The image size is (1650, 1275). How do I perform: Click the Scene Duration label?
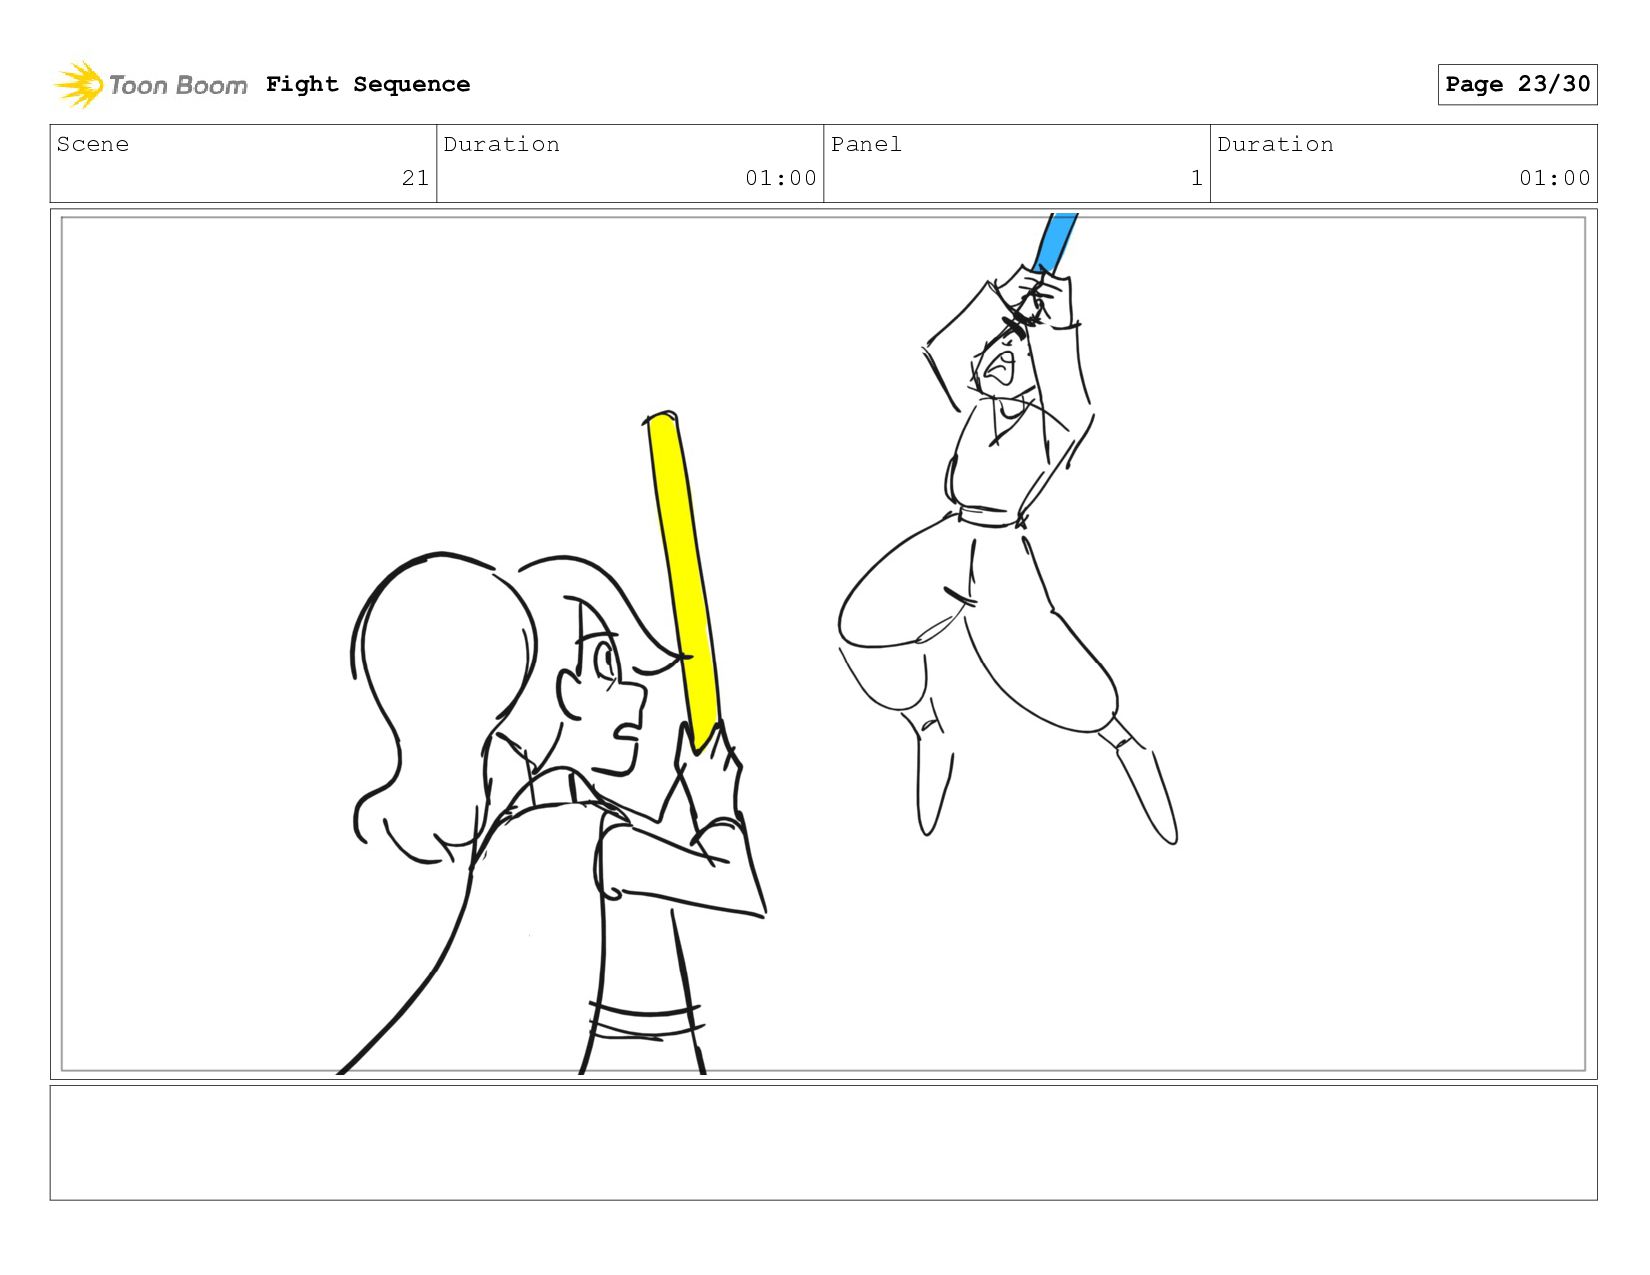click(x=501, y=144)
